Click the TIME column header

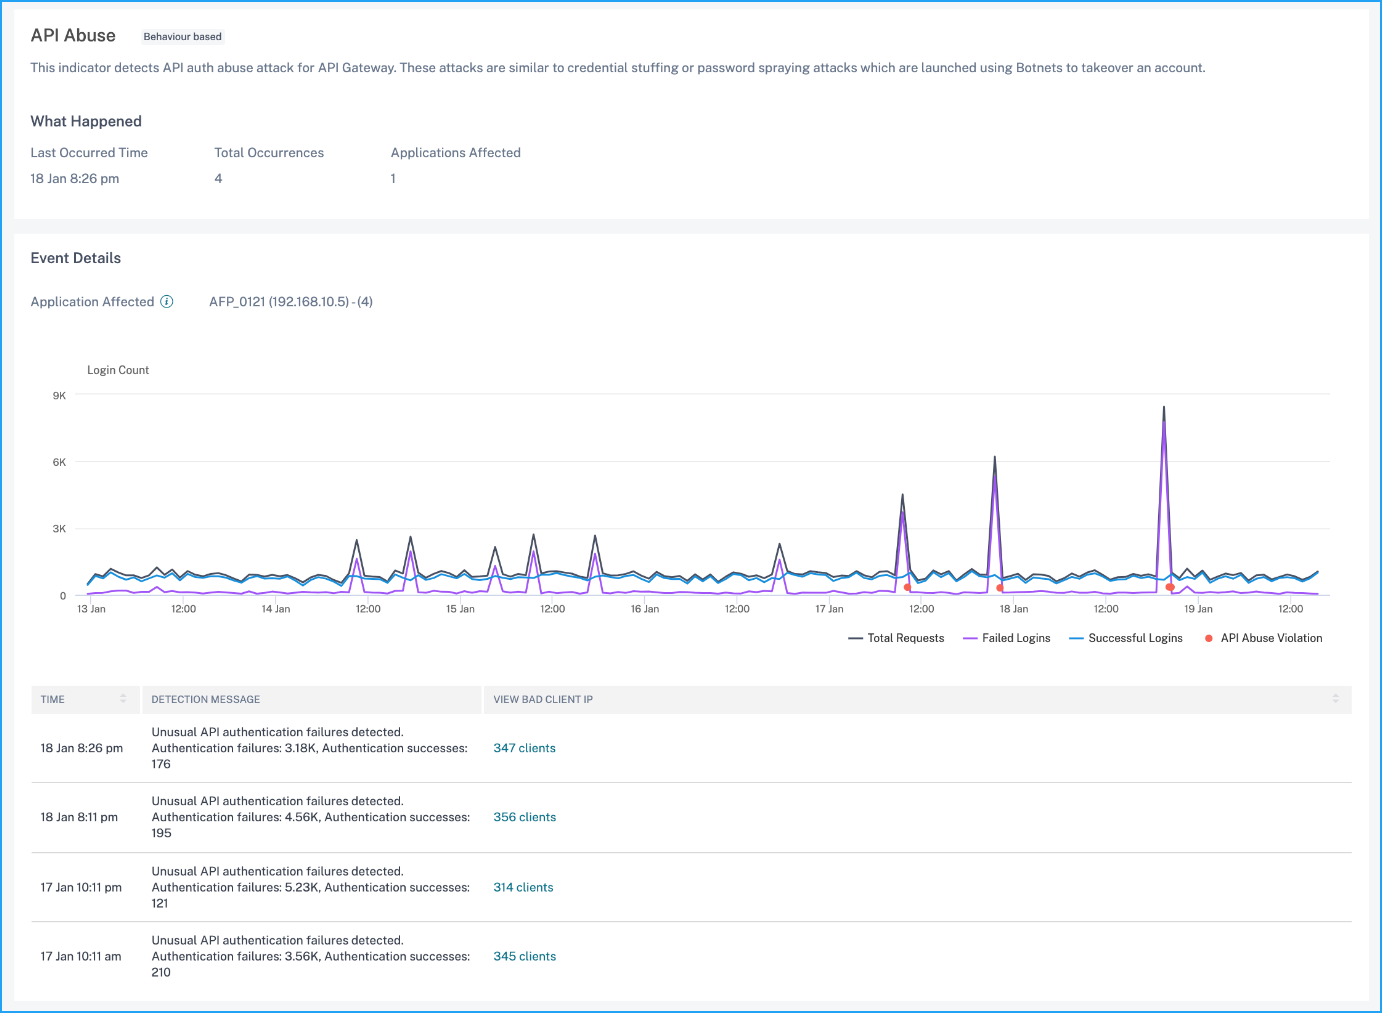point(85,699)
